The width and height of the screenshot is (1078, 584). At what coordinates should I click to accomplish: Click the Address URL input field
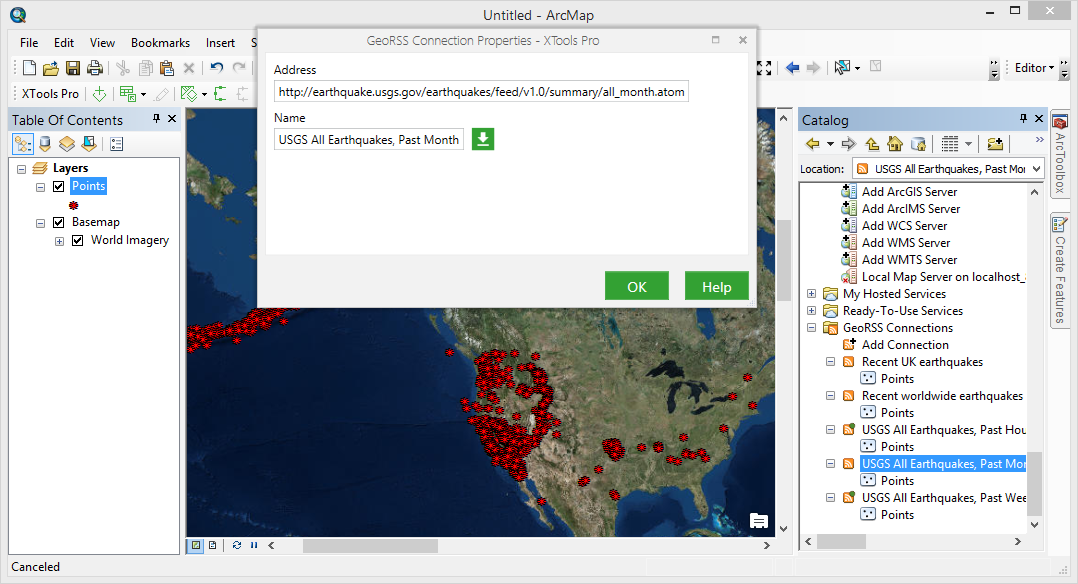click(481, 91)
